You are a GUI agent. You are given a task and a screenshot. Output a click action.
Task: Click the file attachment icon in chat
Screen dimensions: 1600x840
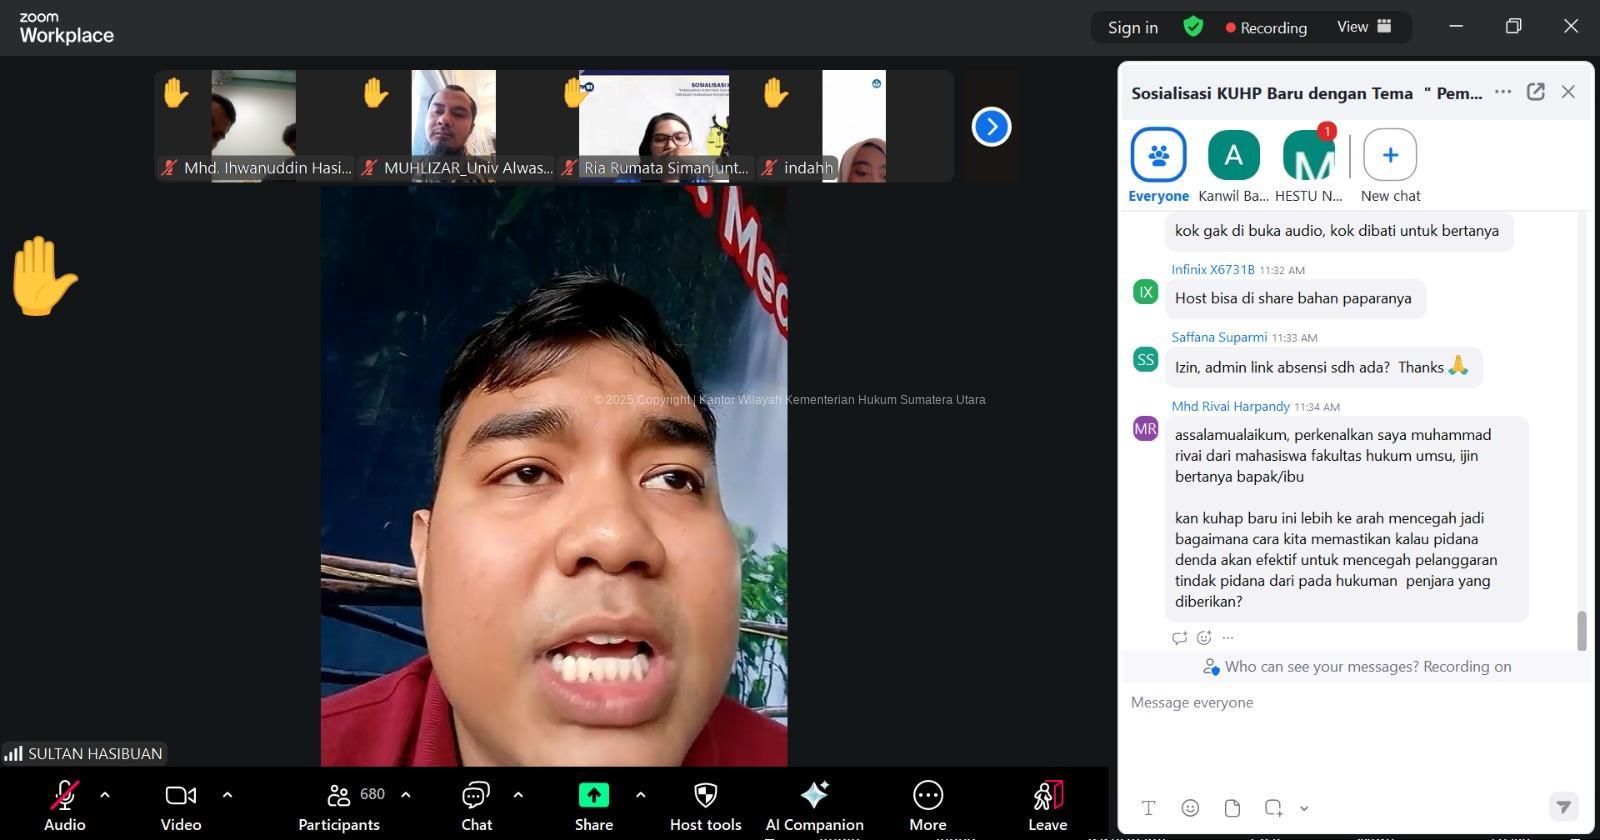[1232, 808]
